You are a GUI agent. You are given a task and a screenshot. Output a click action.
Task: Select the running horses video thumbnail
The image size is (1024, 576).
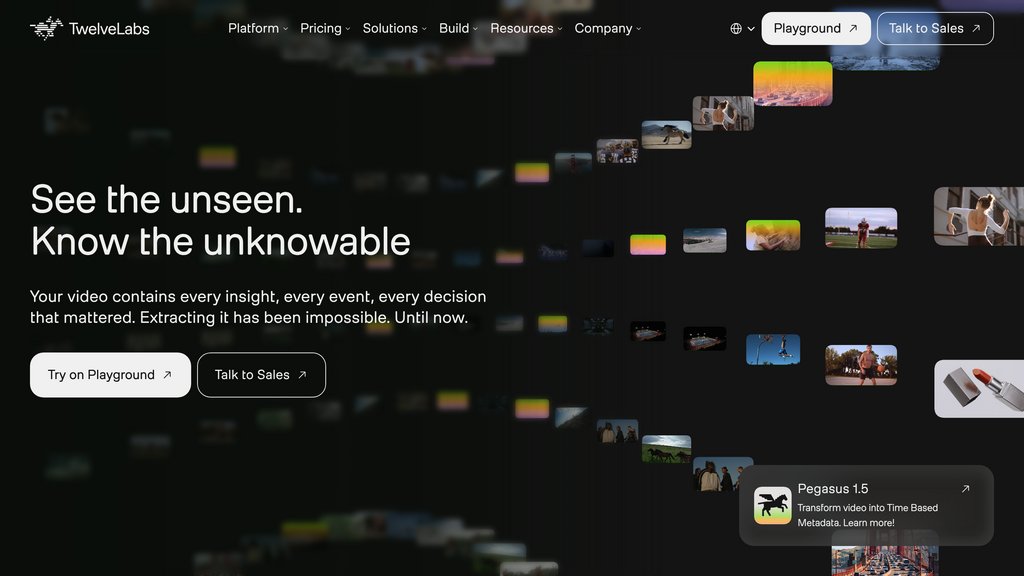pyautogui.click(x=666, y=449)
